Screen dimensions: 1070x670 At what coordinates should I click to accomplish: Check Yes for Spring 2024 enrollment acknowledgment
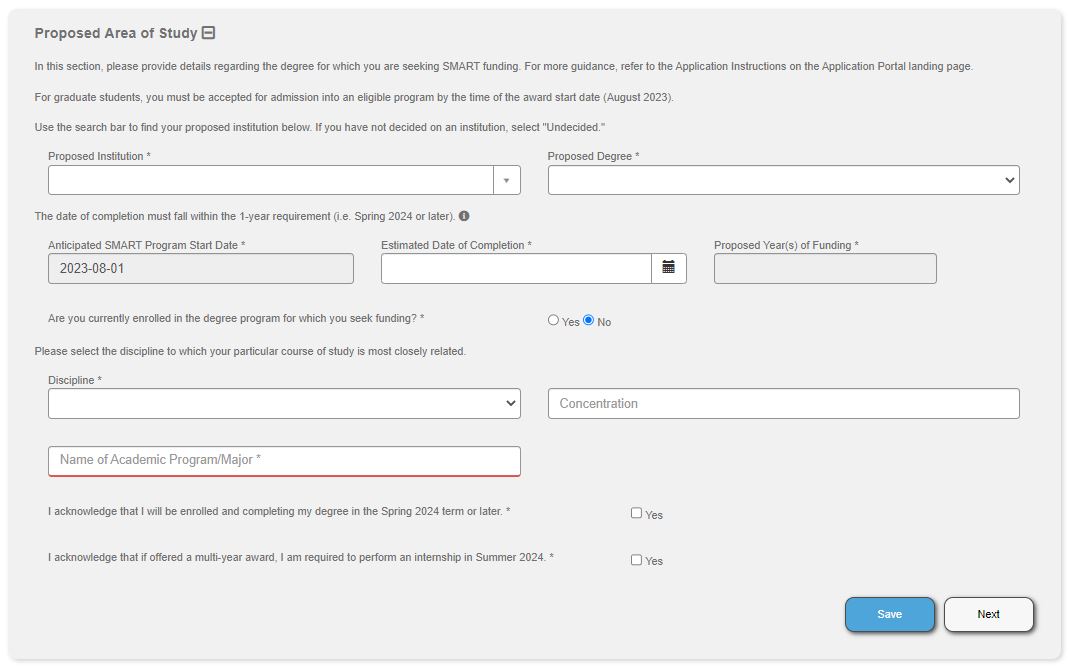(637, 513)
